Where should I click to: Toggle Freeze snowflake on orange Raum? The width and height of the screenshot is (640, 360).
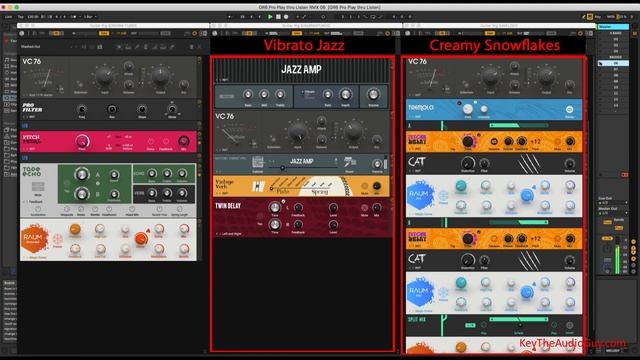[58, 239]
